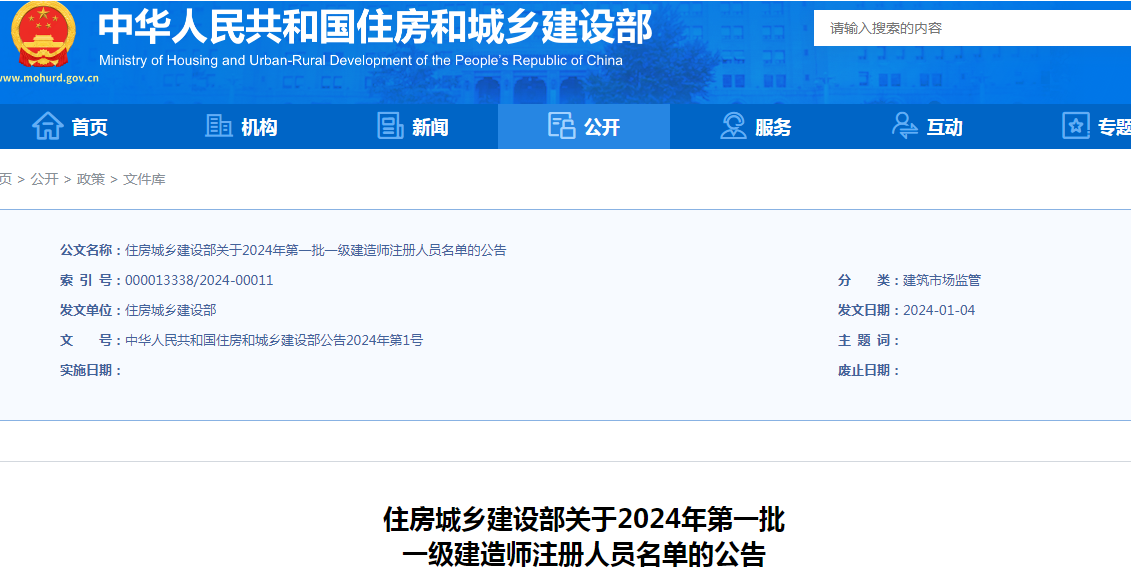Click the www.mohurd.gov.cn site address
Image resolution: width=1131 pixels, height=574 pixels.
[49, 78]
